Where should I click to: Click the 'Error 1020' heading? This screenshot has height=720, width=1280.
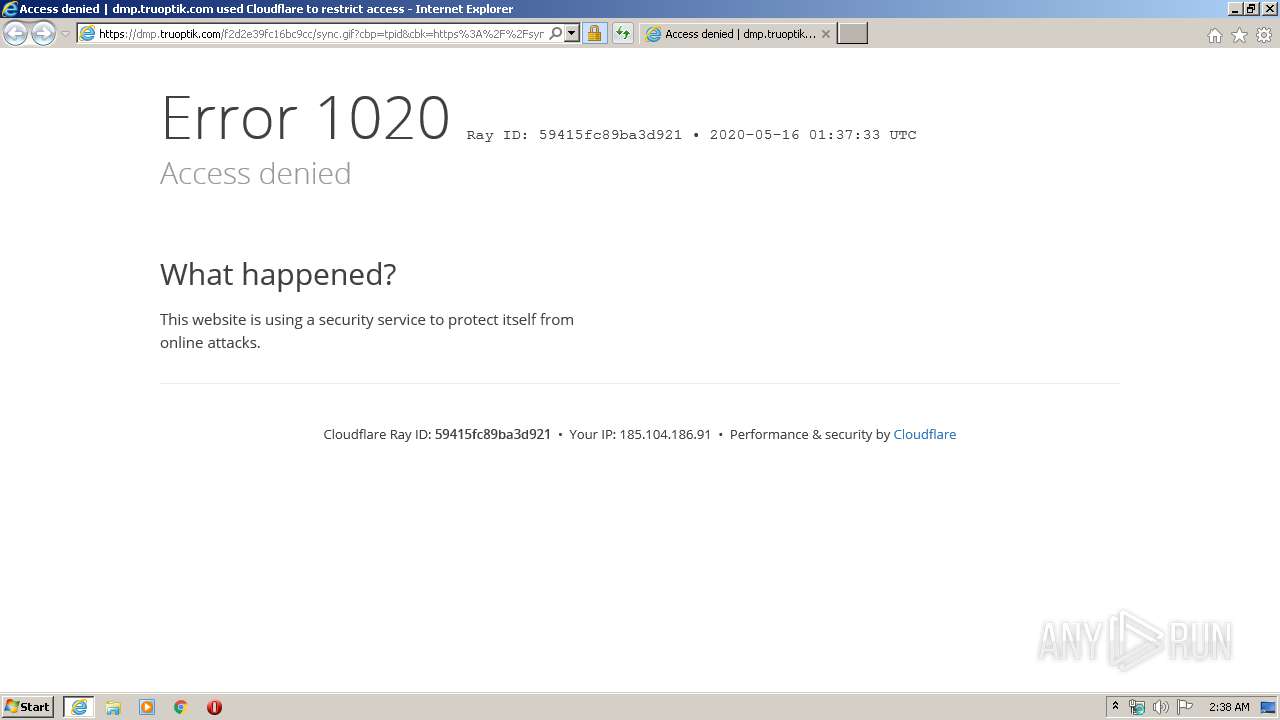305,117
